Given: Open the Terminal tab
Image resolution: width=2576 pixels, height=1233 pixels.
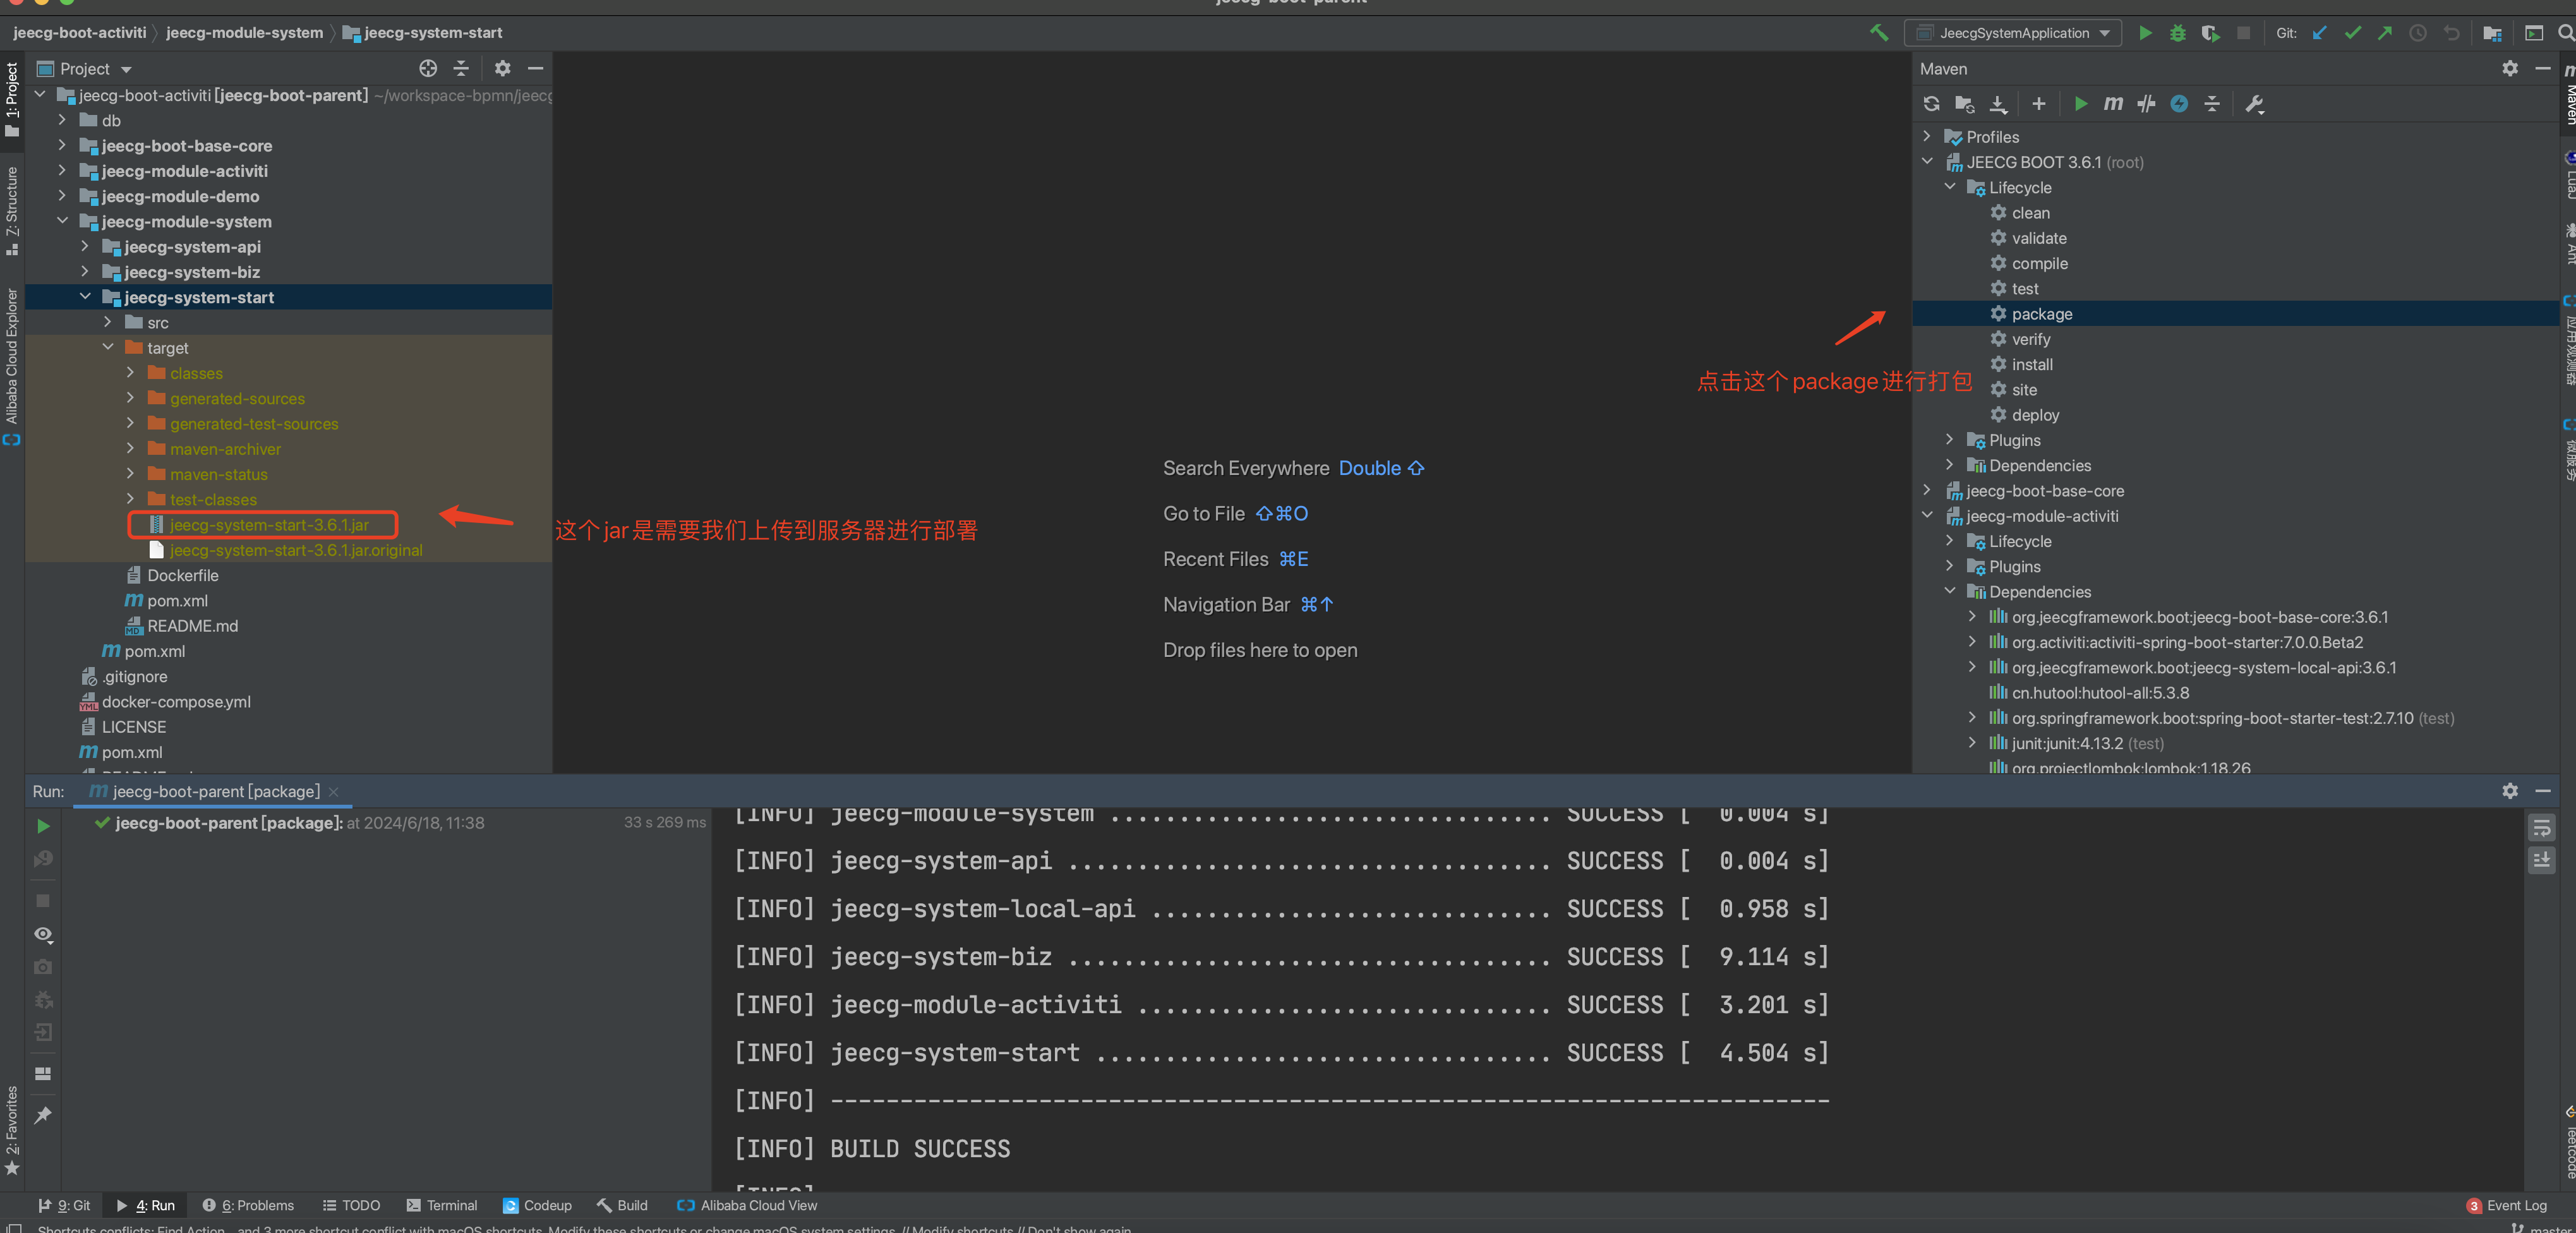Looking at the screenshot, I should pyautogui.click(x=442, y=1205).
